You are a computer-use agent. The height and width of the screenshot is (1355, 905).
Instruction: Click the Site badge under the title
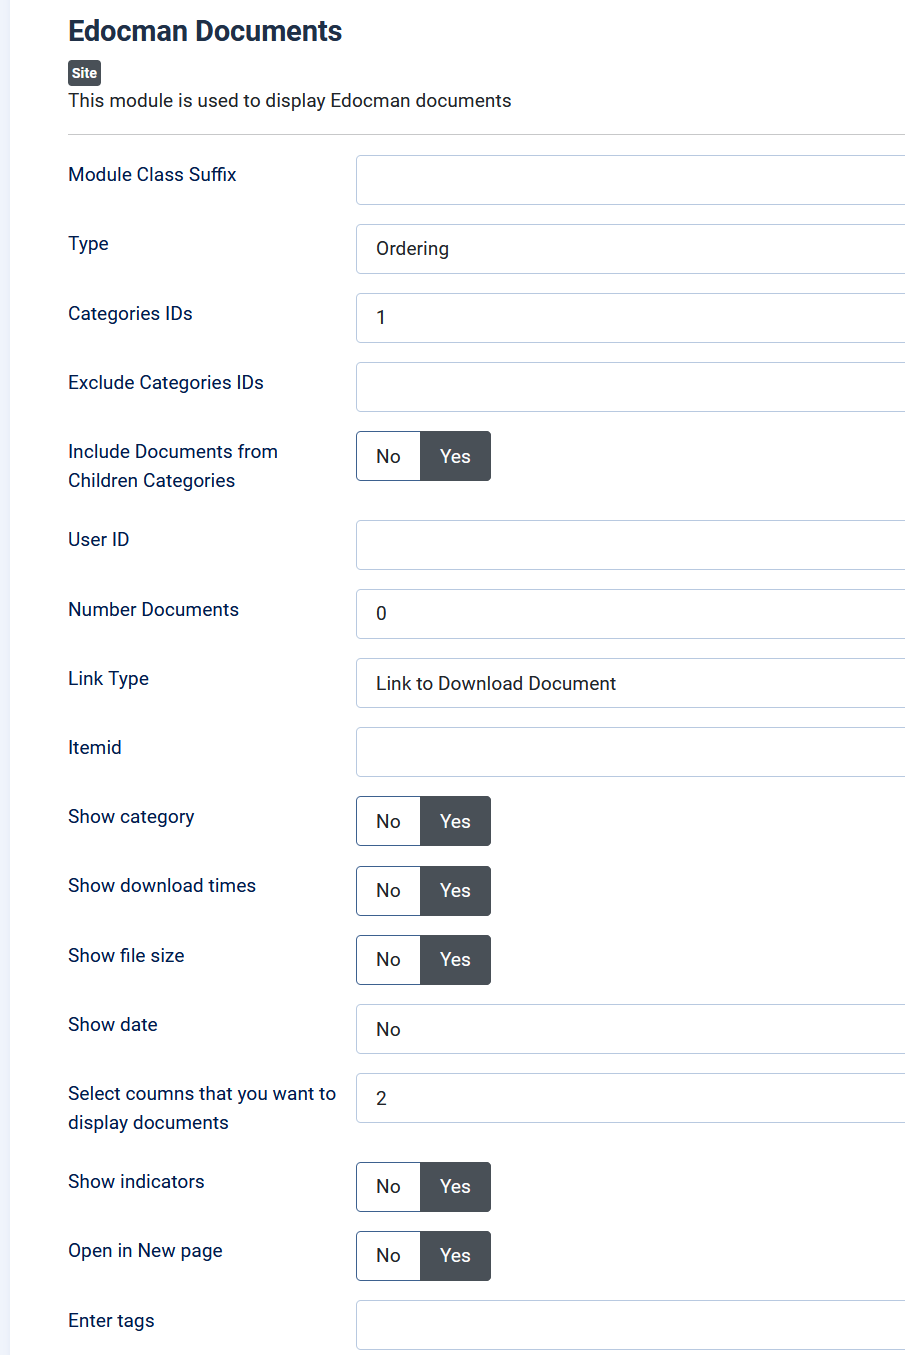(x=84, y=73)
